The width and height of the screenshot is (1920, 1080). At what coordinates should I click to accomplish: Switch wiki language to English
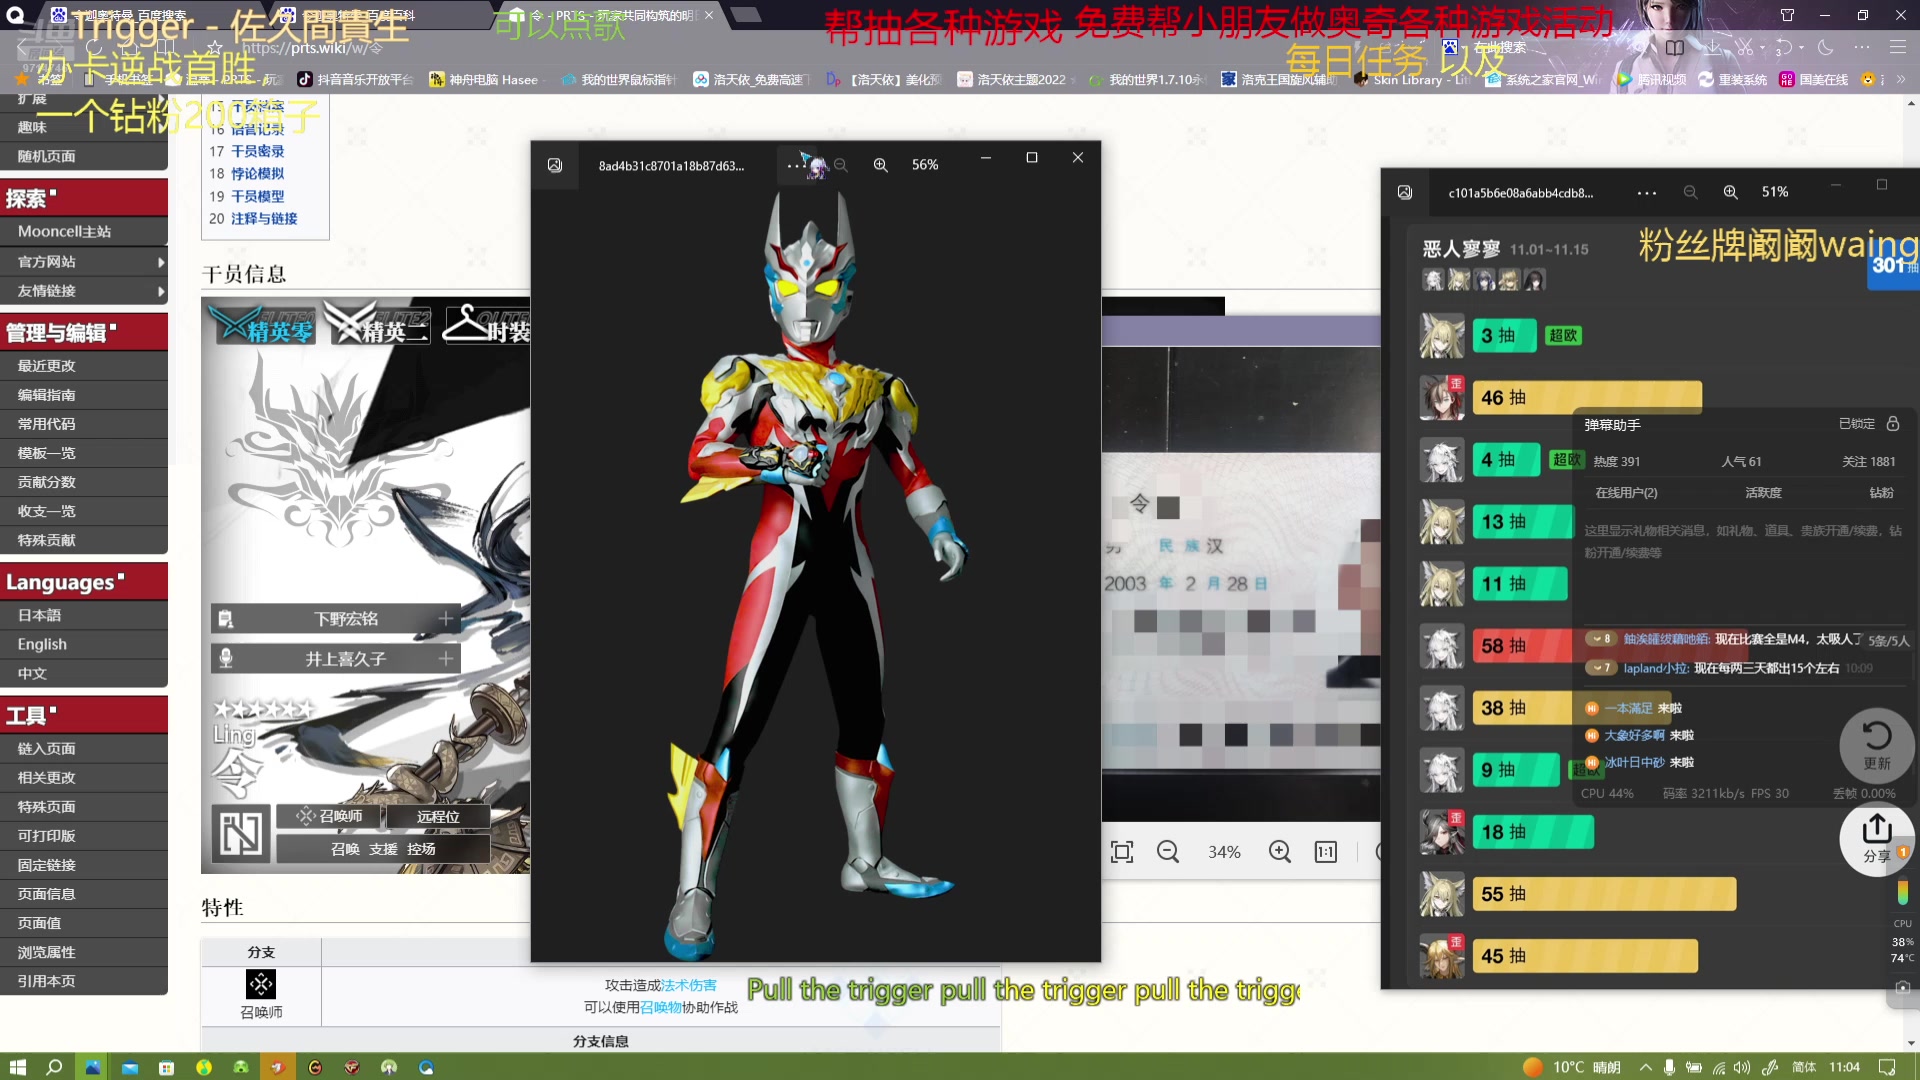[x=42, y=645]
